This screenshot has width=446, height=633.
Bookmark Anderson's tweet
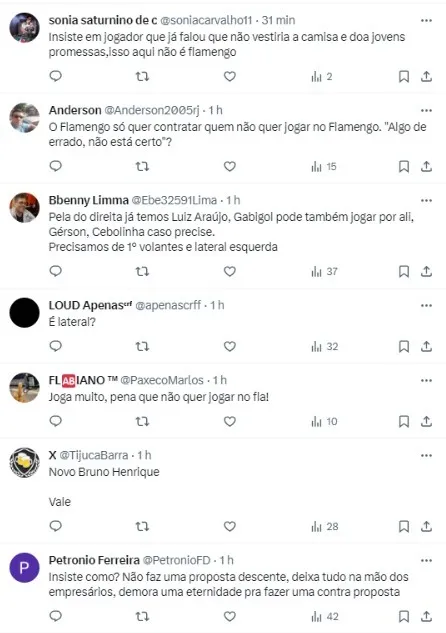(404, 166)
